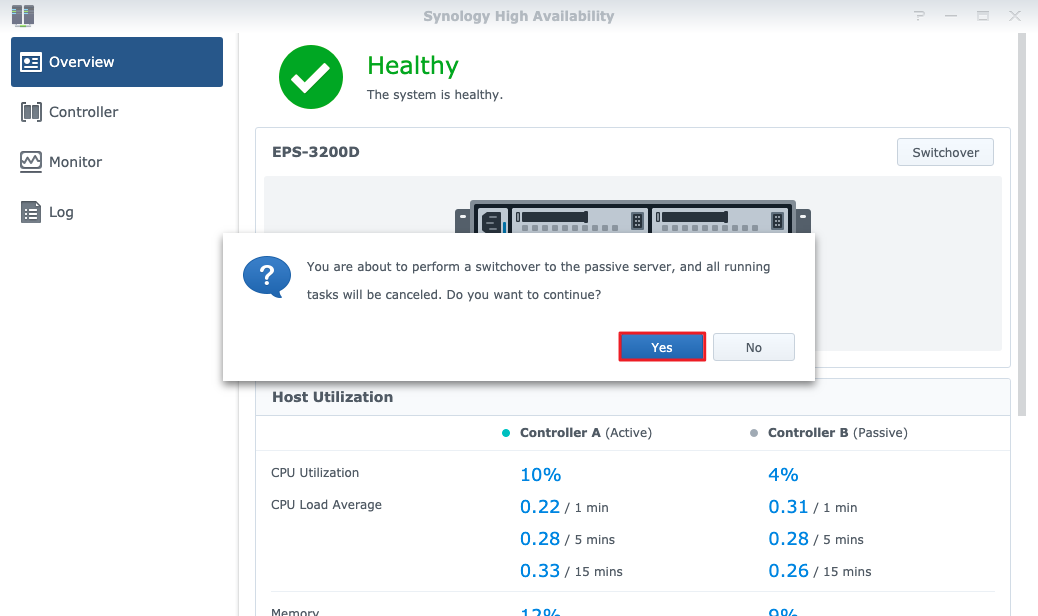Click the Memory label
1038x616 pixels.
click(295, 611)
